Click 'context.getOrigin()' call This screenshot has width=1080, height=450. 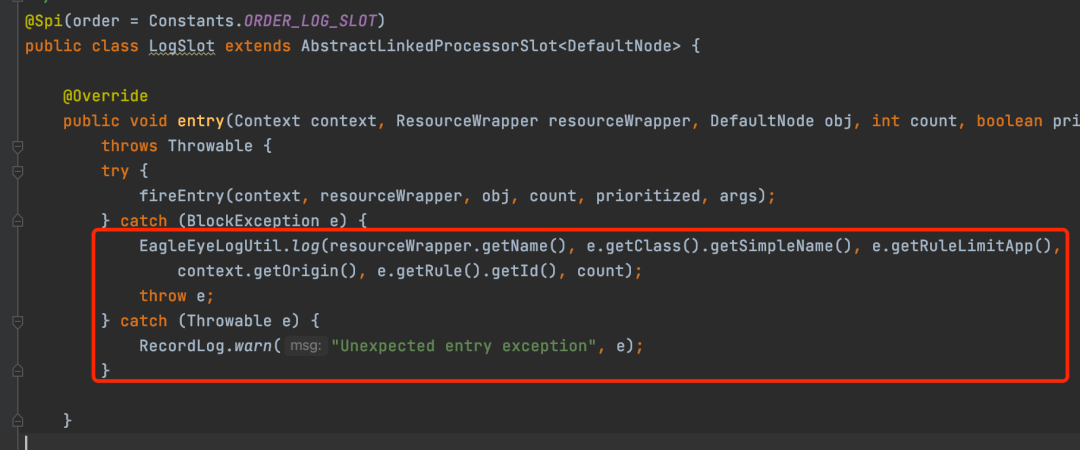click(267, 271)
